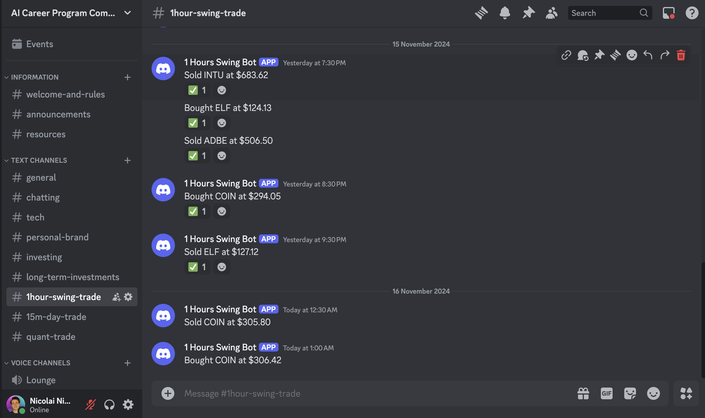Send a gift via gift icon
The height and width of the screenshot is (418, 705).
(x=583, y=394)
